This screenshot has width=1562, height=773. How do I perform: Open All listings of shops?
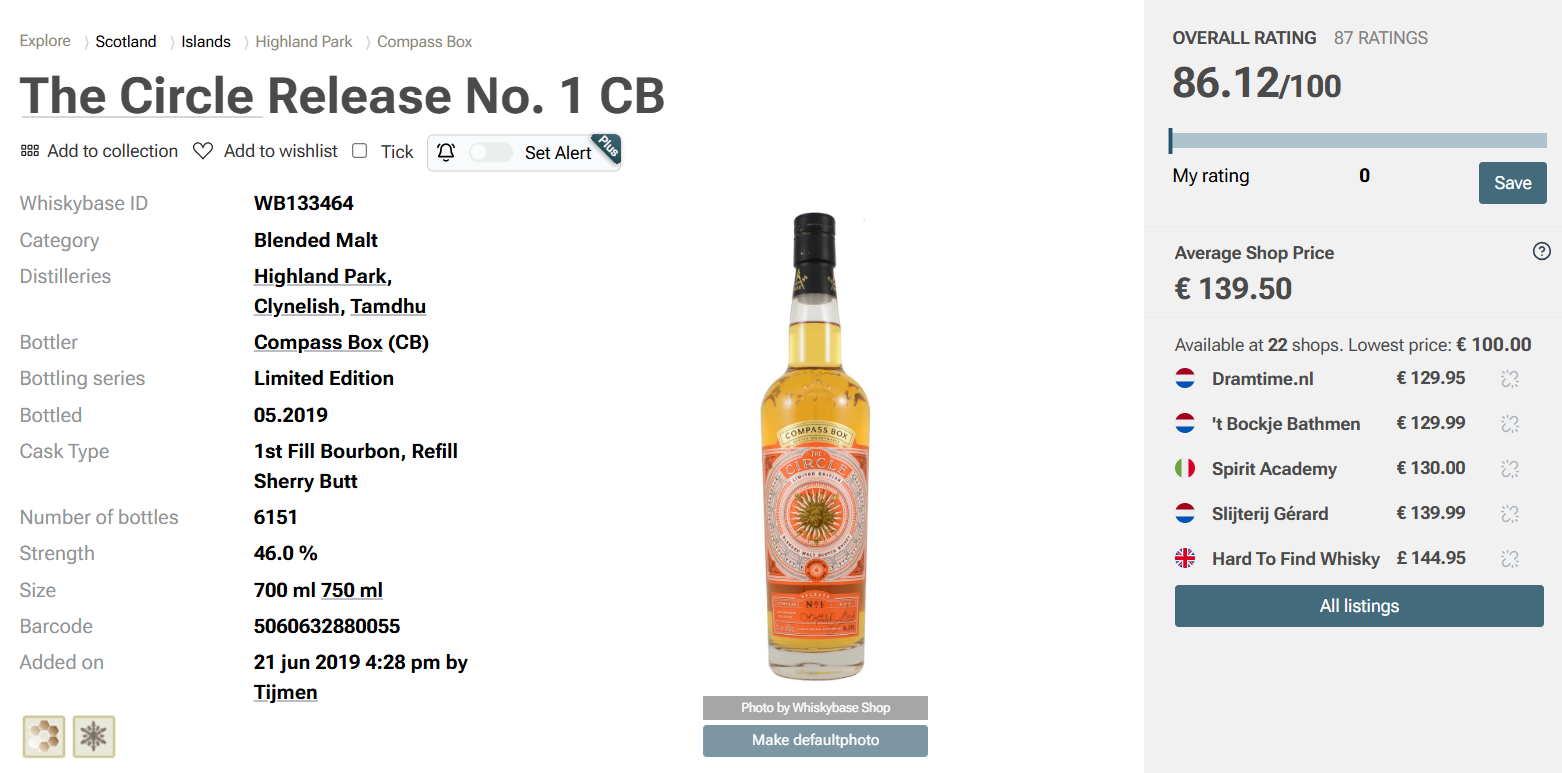pyautogui.click(x=1359, y=606)
